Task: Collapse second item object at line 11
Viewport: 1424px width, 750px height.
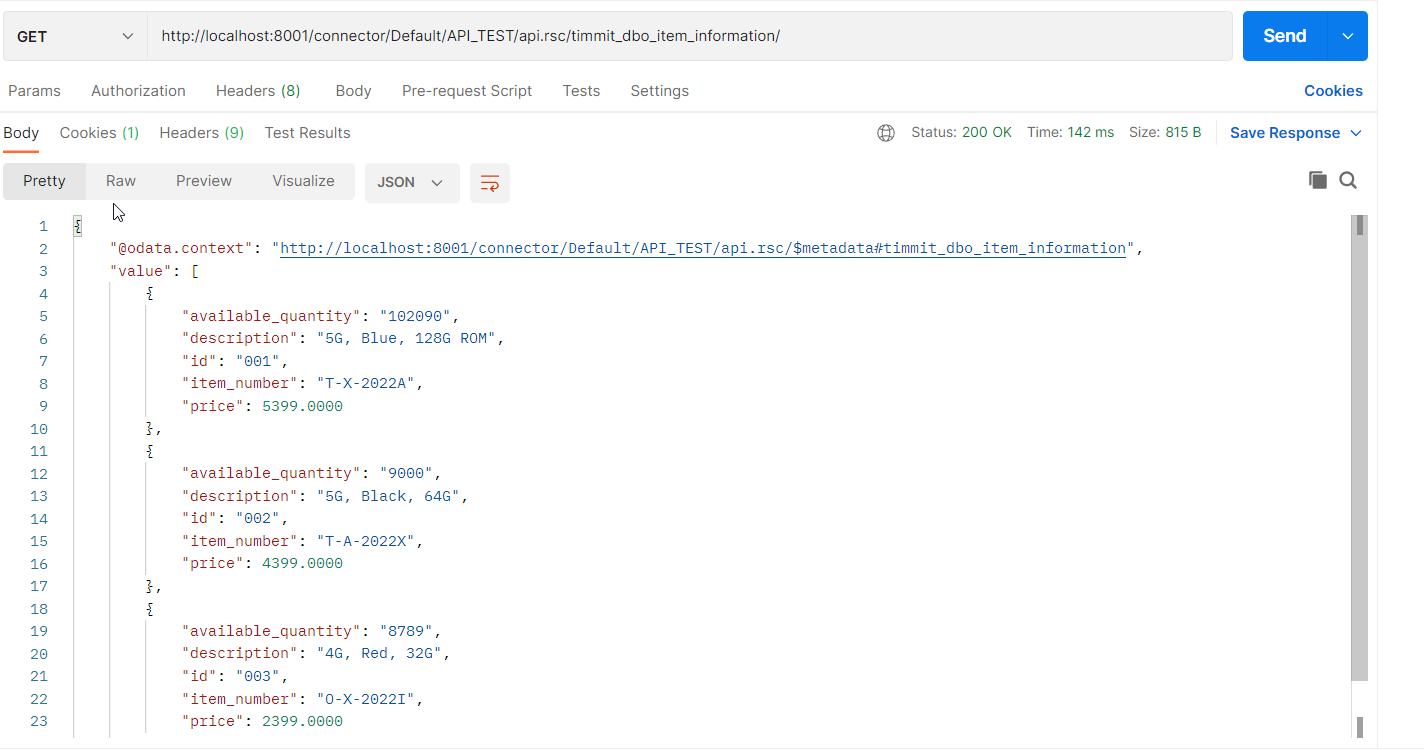Action: pos(149,451)
